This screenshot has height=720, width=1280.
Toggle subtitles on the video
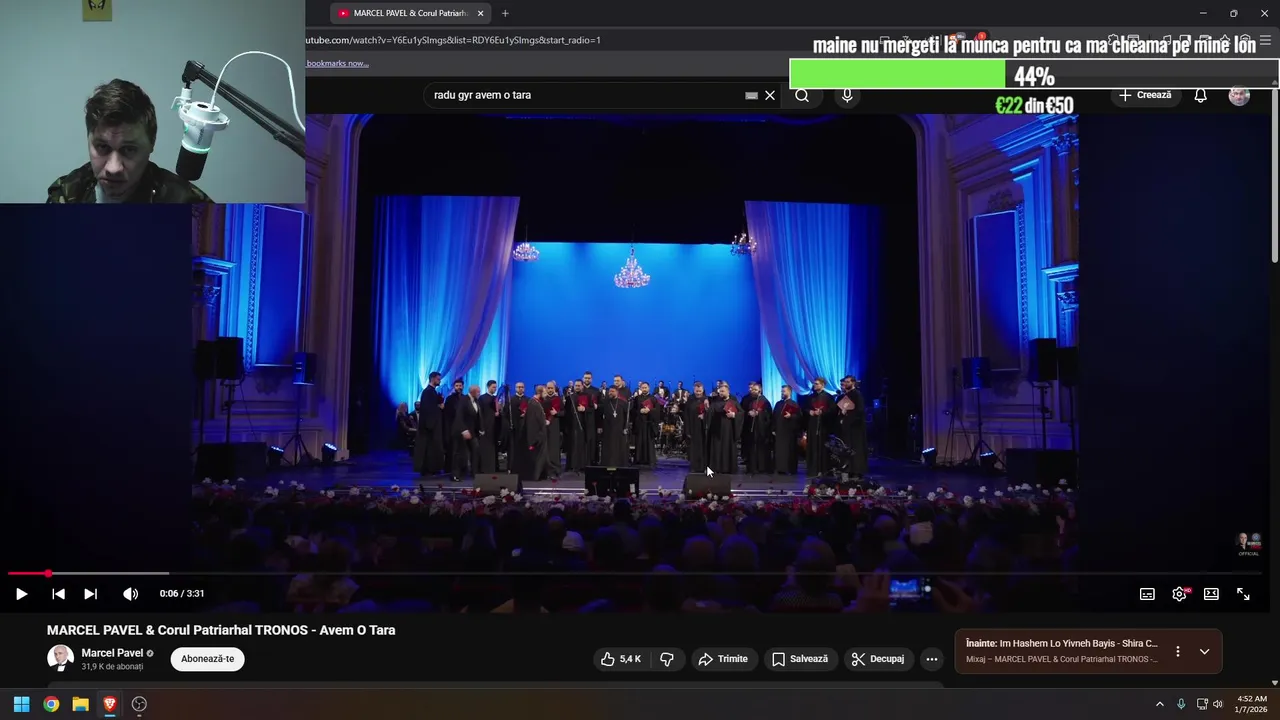[1147, 594]
